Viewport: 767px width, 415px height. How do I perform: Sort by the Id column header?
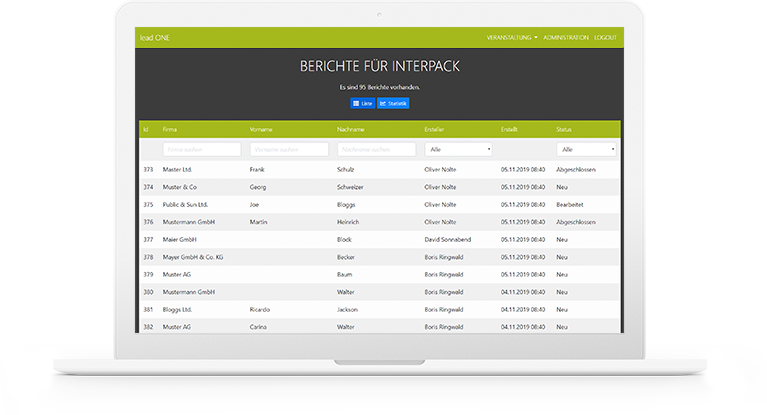[x=146, y=130]
